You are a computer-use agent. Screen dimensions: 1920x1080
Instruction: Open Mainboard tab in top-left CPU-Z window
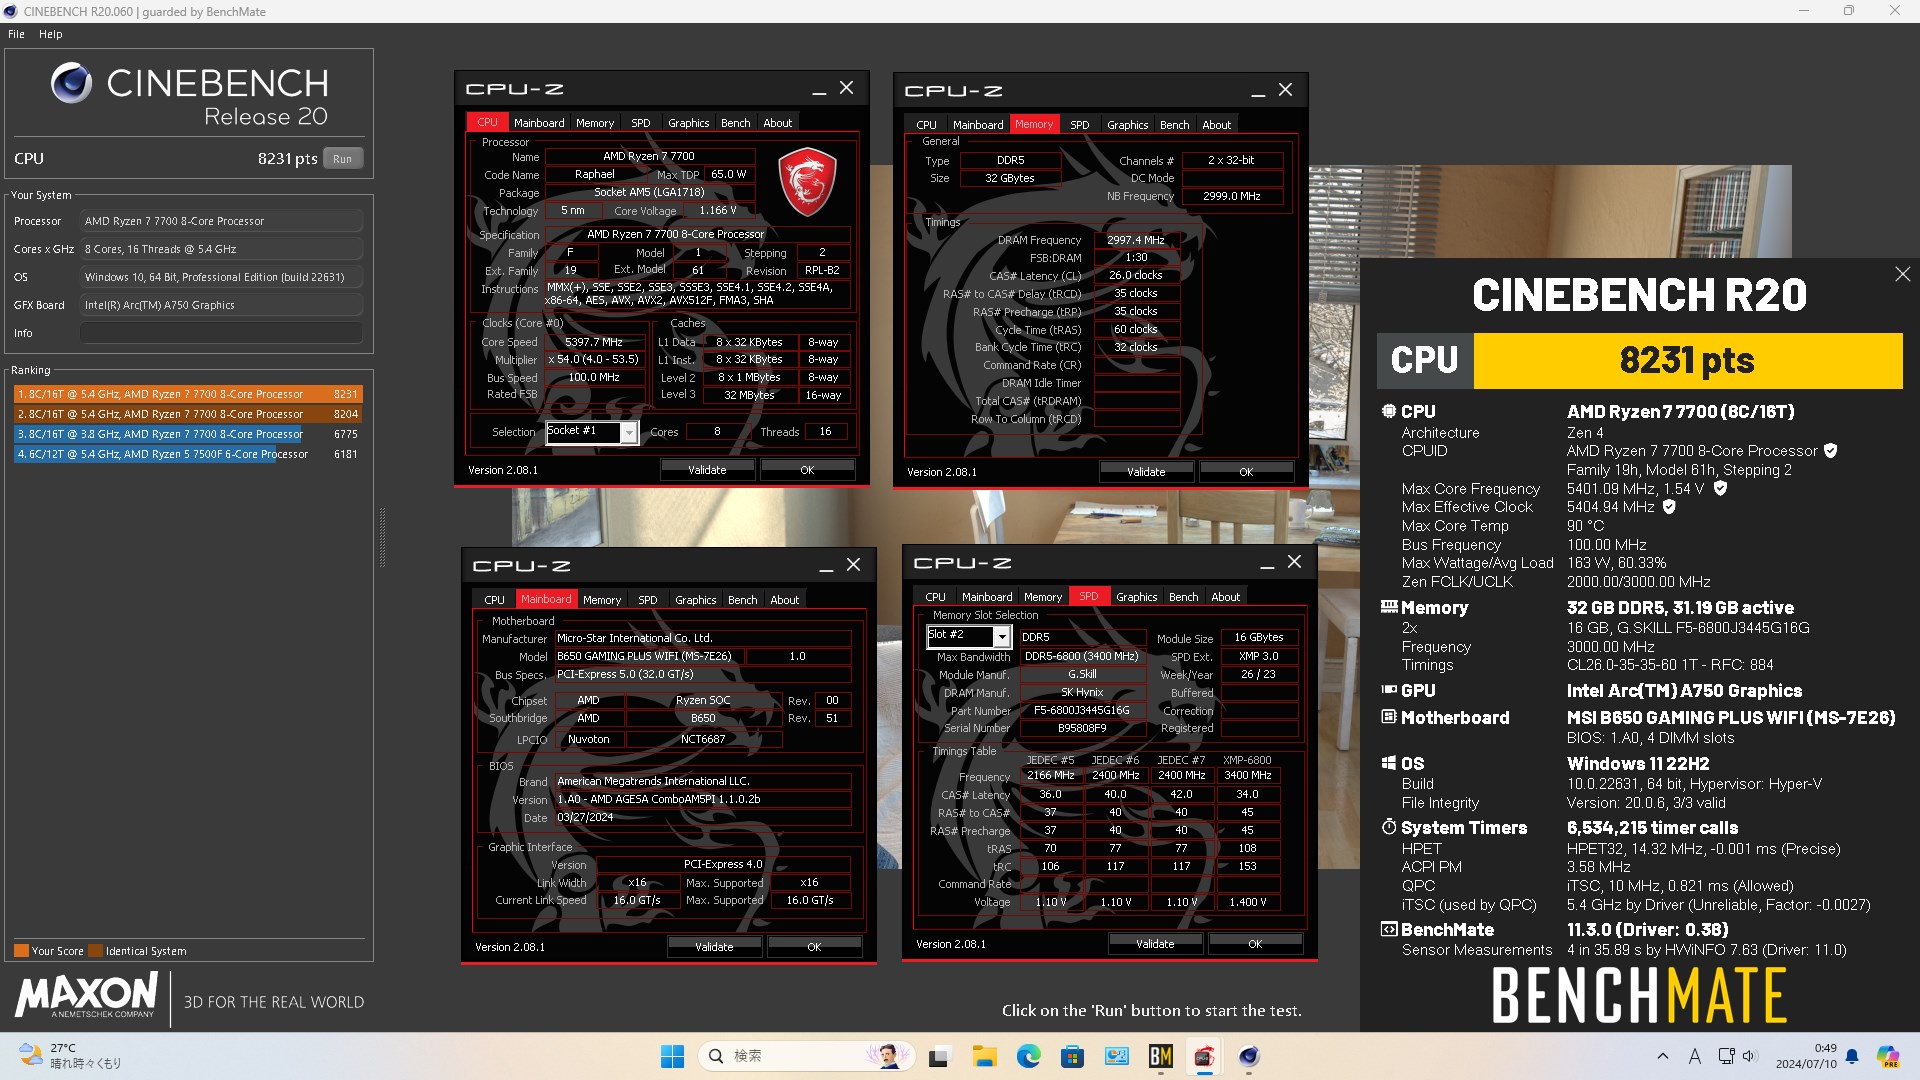pyautogui.click(x=539, y=123)
